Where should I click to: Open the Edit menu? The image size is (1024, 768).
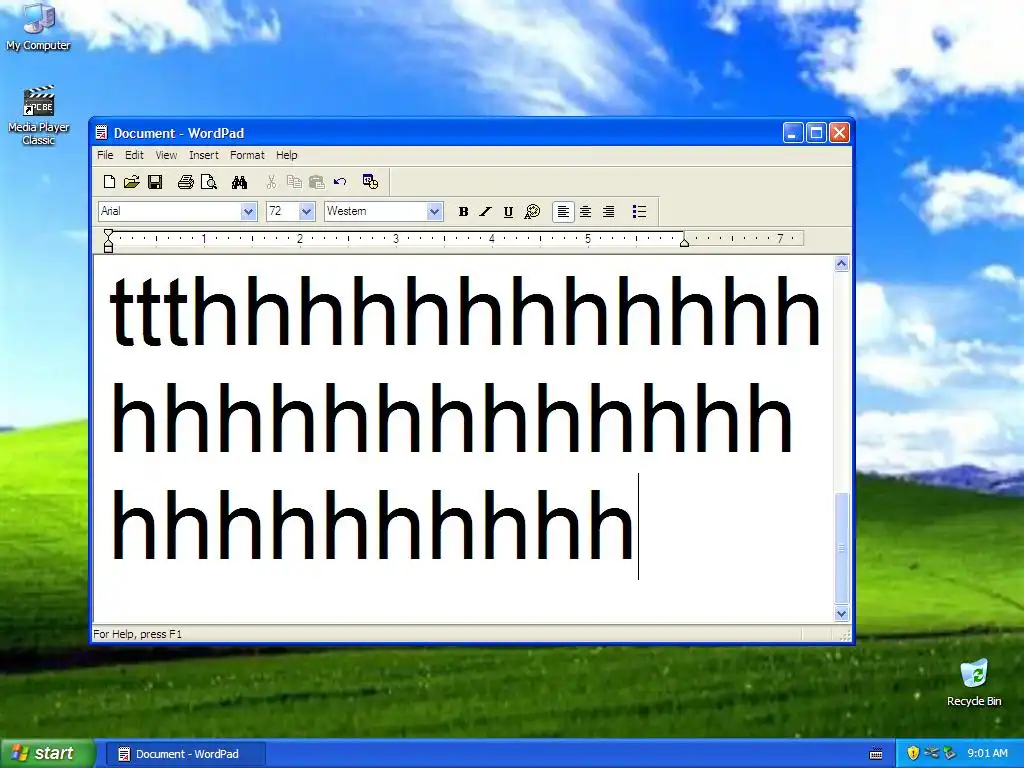pyautogui.click(x=135, y=155)
